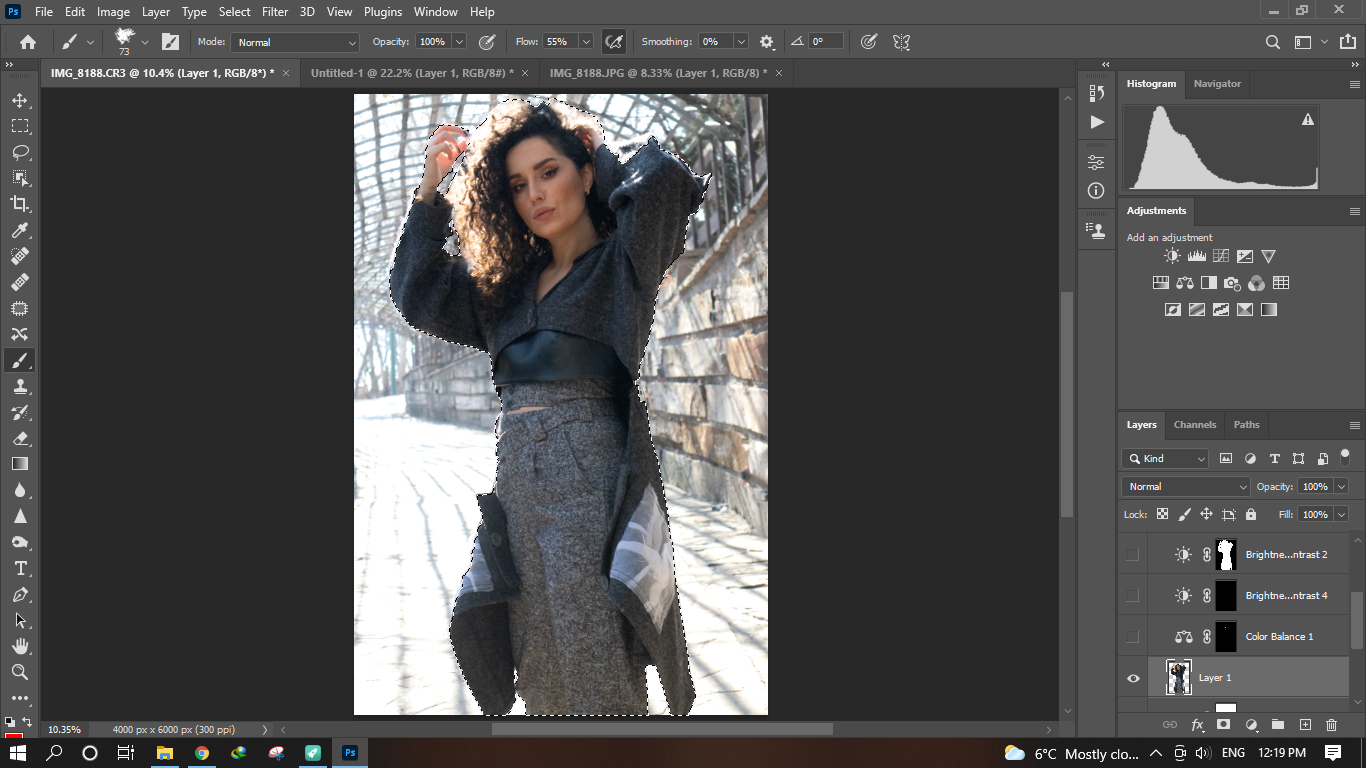Screen dimensions: 1366x768
Task: Open the Brush Preset picker arrow
Action: (x=145, y=42)
